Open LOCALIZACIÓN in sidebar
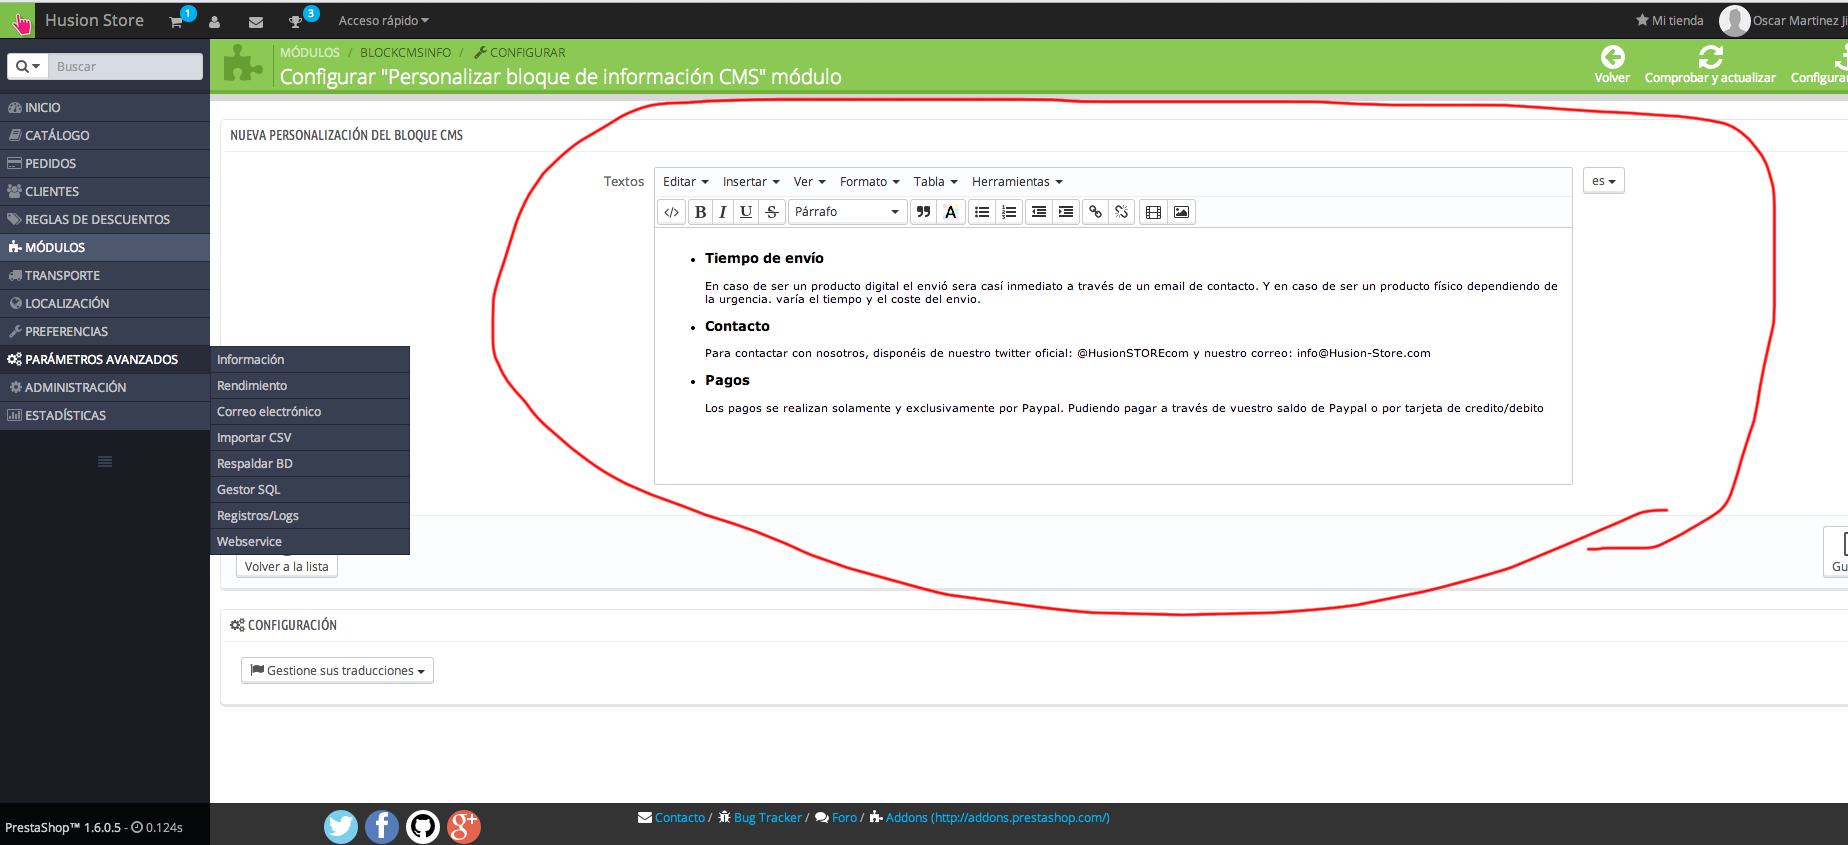 [105, 303]
